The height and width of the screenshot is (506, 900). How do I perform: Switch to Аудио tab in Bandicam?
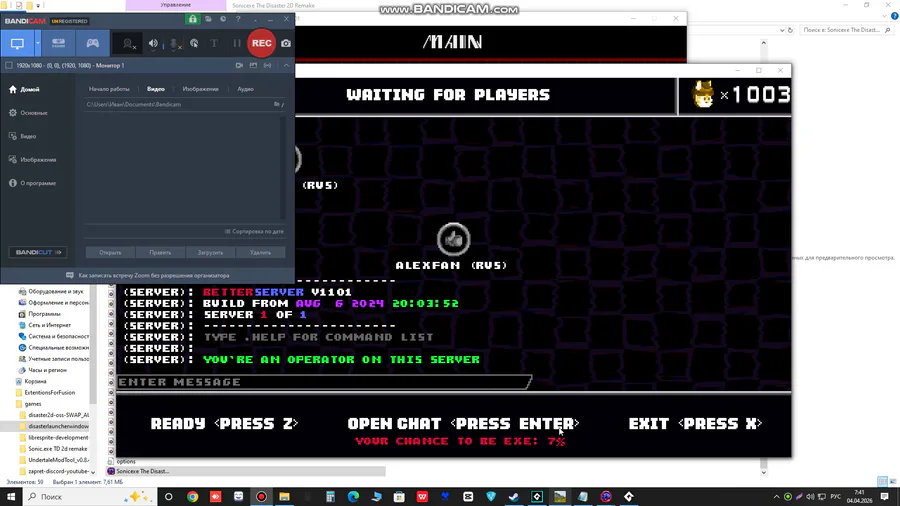245,89
